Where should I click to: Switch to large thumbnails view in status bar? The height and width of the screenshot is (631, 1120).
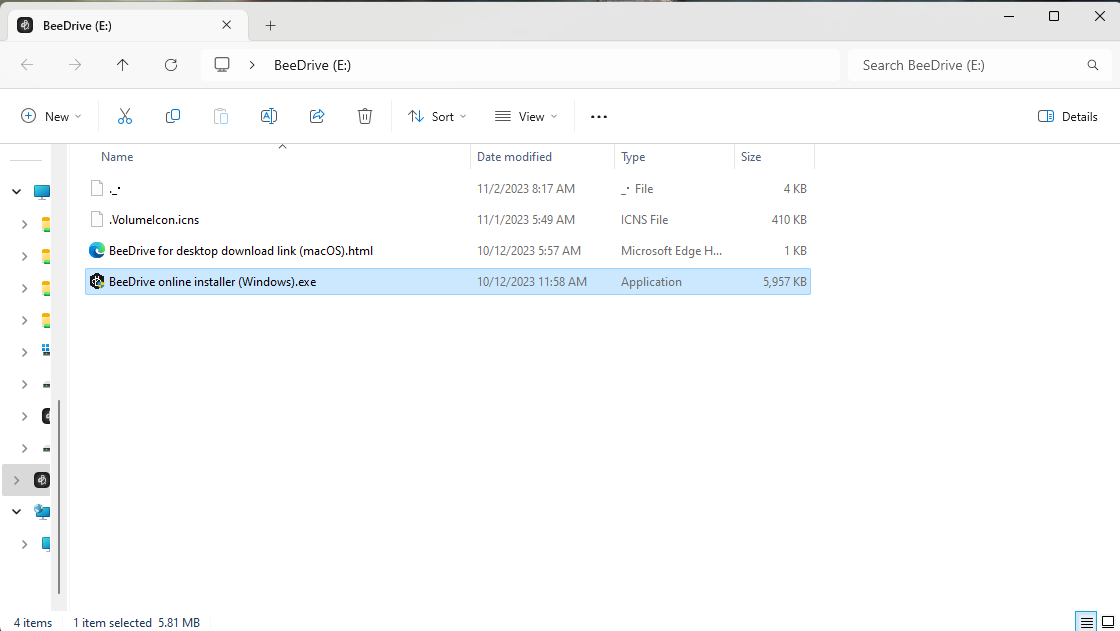point(1107,622)
